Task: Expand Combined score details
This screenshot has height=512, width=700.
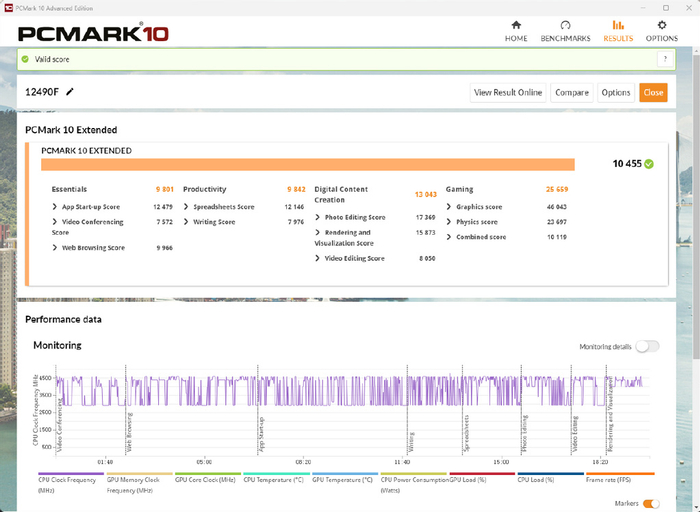Action: click(449, 237)
